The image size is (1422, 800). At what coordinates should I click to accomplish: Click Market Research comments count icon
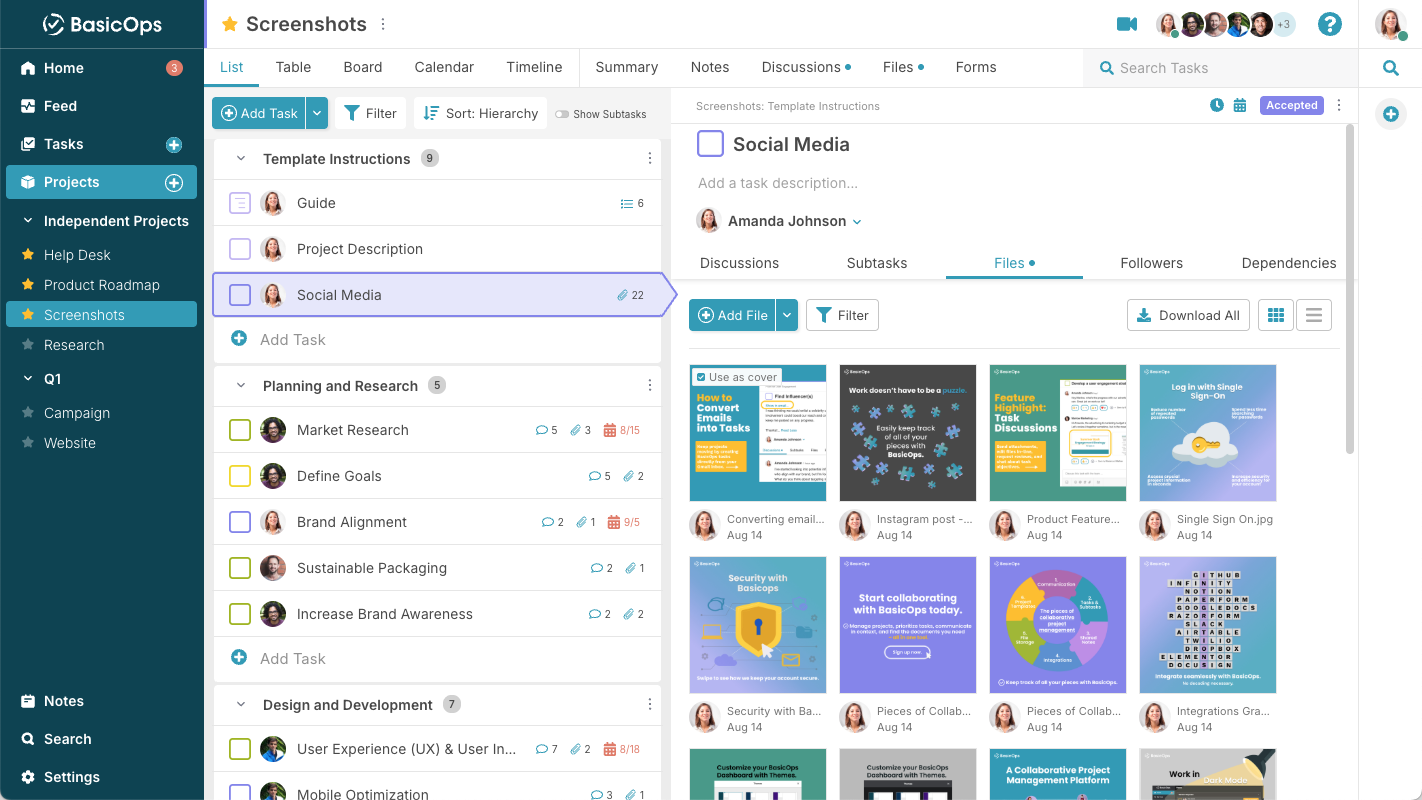pos(546,430)
